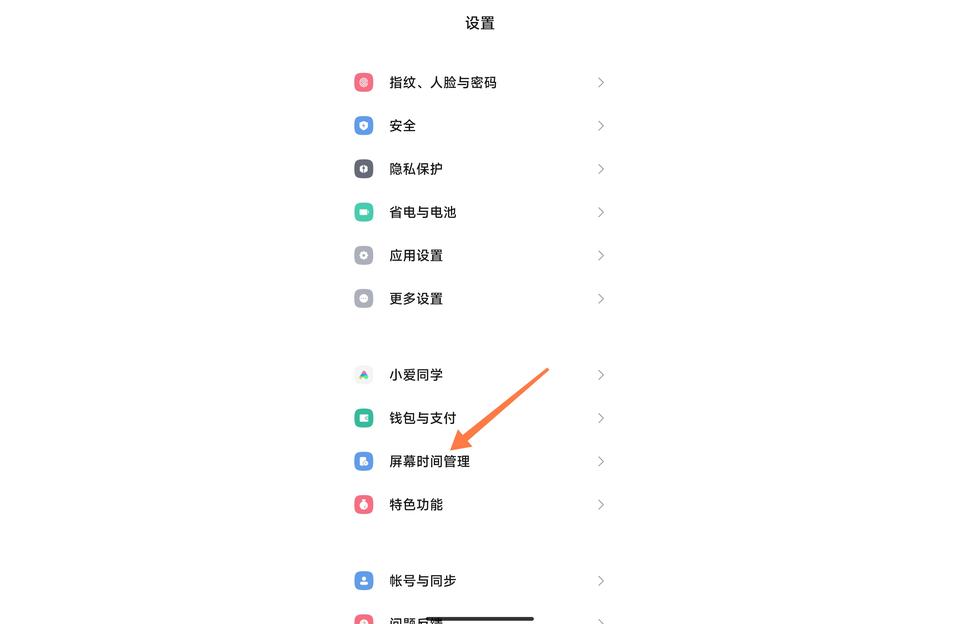Screen dimensions: 960x624
Task: Tap the blue Security shield icon
Action: [x=364, y=126]
